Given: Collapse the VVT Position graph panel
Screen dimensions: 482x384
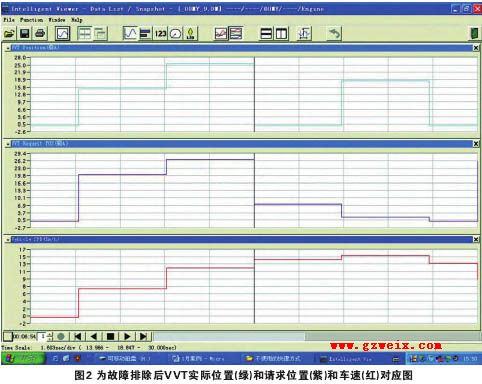Looking at the screenshot, I should coord(8,48).
